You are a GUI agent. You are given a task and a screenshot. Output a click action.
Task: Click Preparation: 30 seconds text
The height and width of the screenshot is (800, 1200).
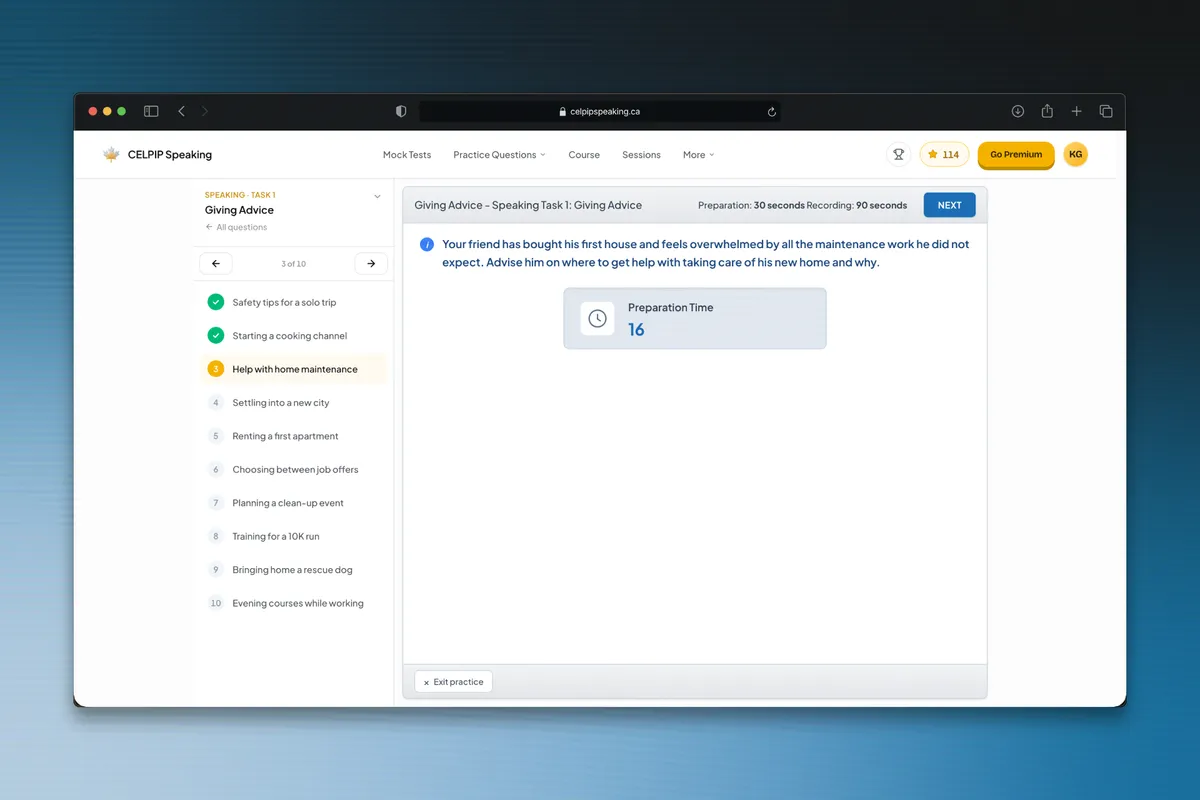tap(751, 205)
